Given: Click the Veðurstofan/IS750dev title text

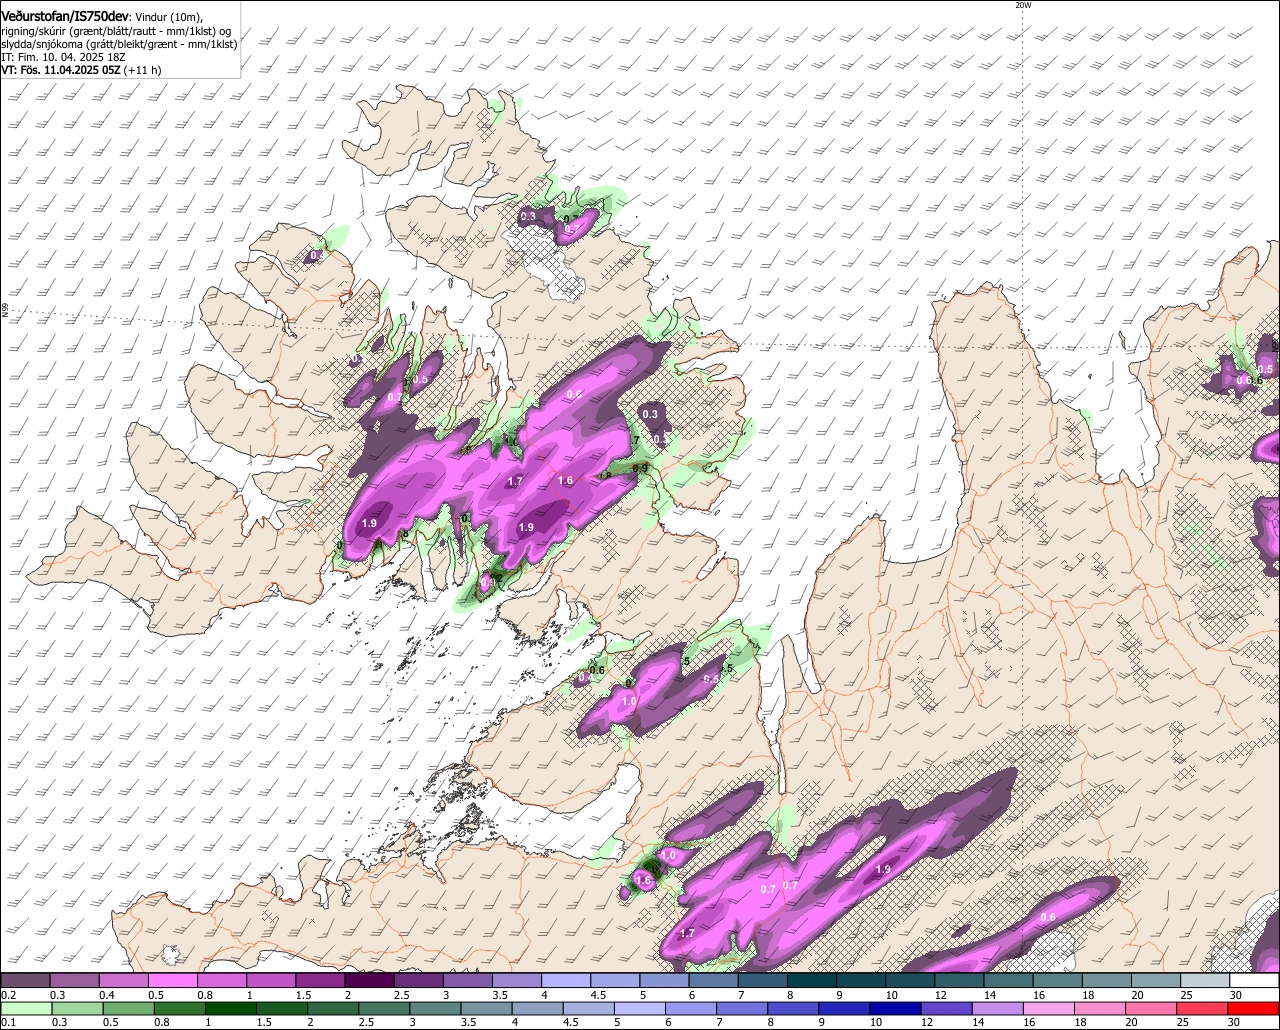Looking at the screenshot, I should pos(64,16).
